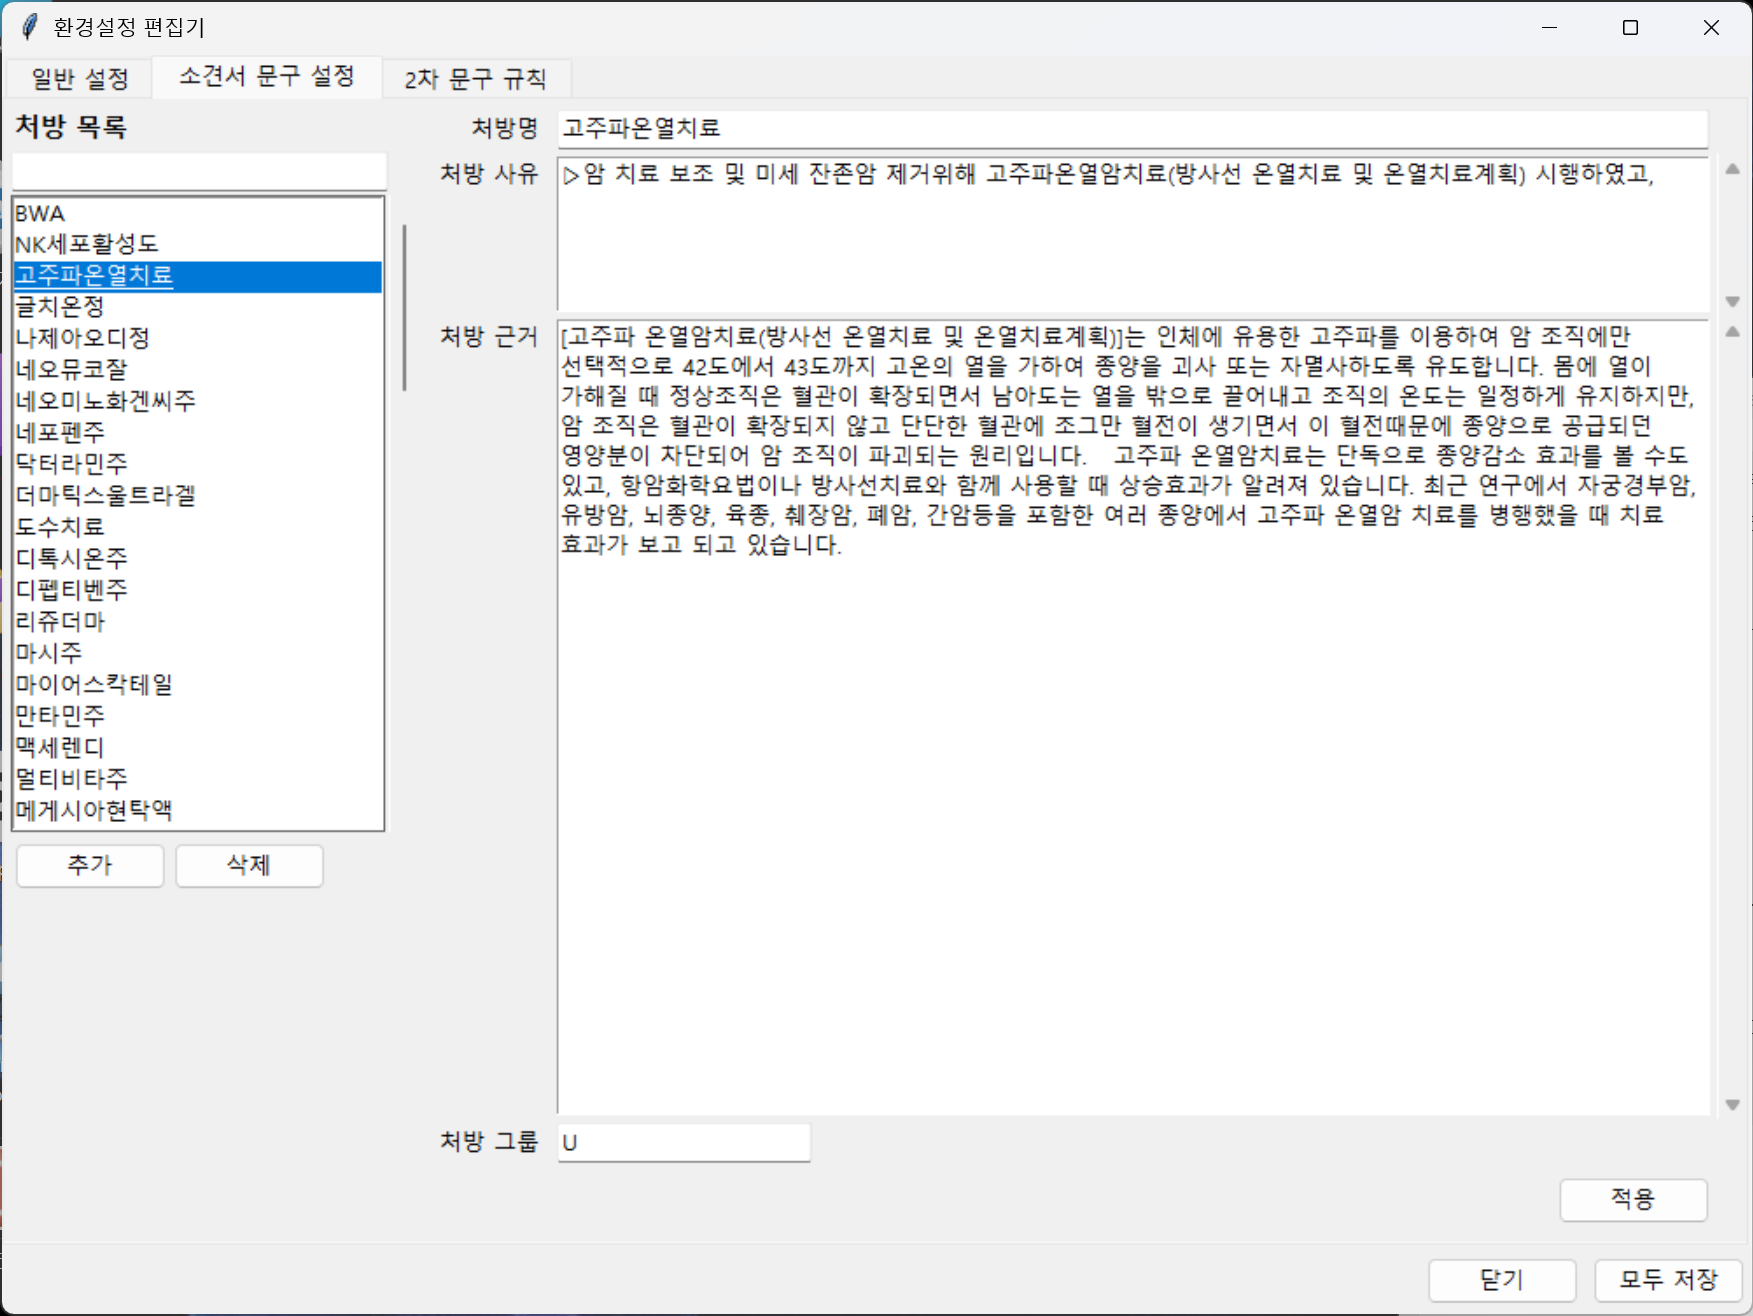
Task: Switch to the 일반 설정 tab
Action: pyautogui.click(x=80, y=79)
